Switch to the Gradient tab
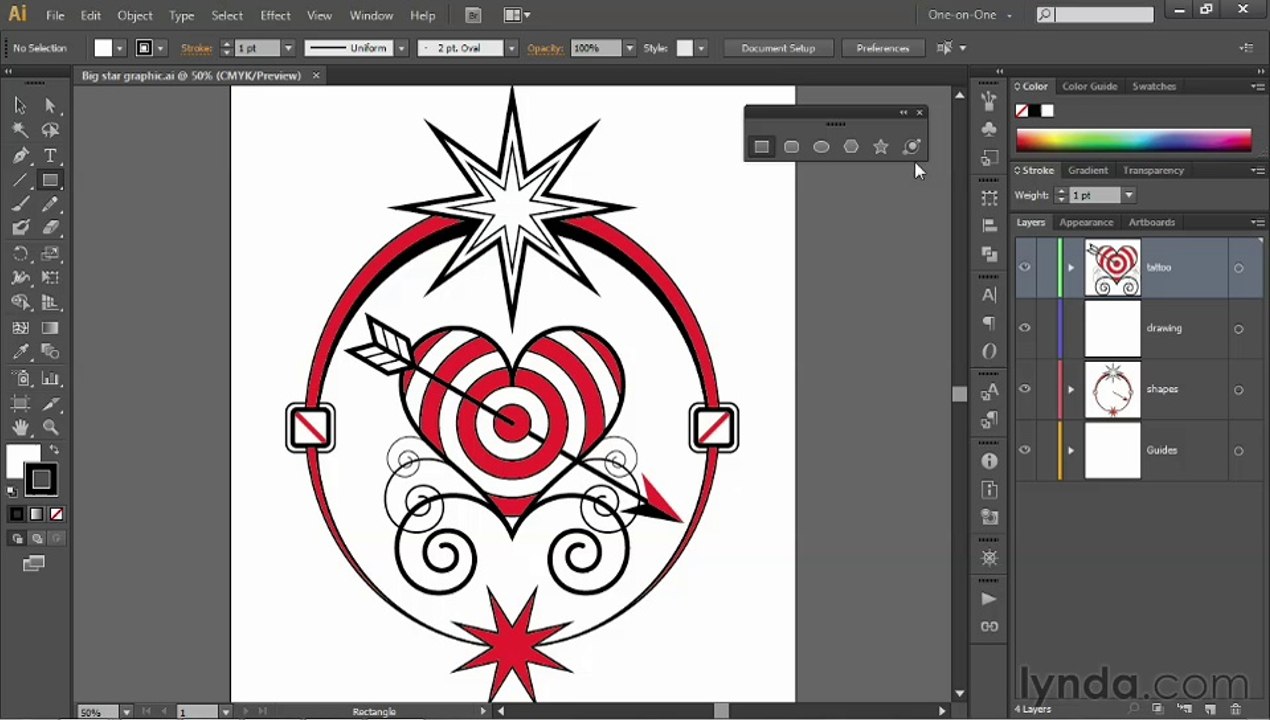The height and width of the screenshot is (720, 1270). point(1088,171)
